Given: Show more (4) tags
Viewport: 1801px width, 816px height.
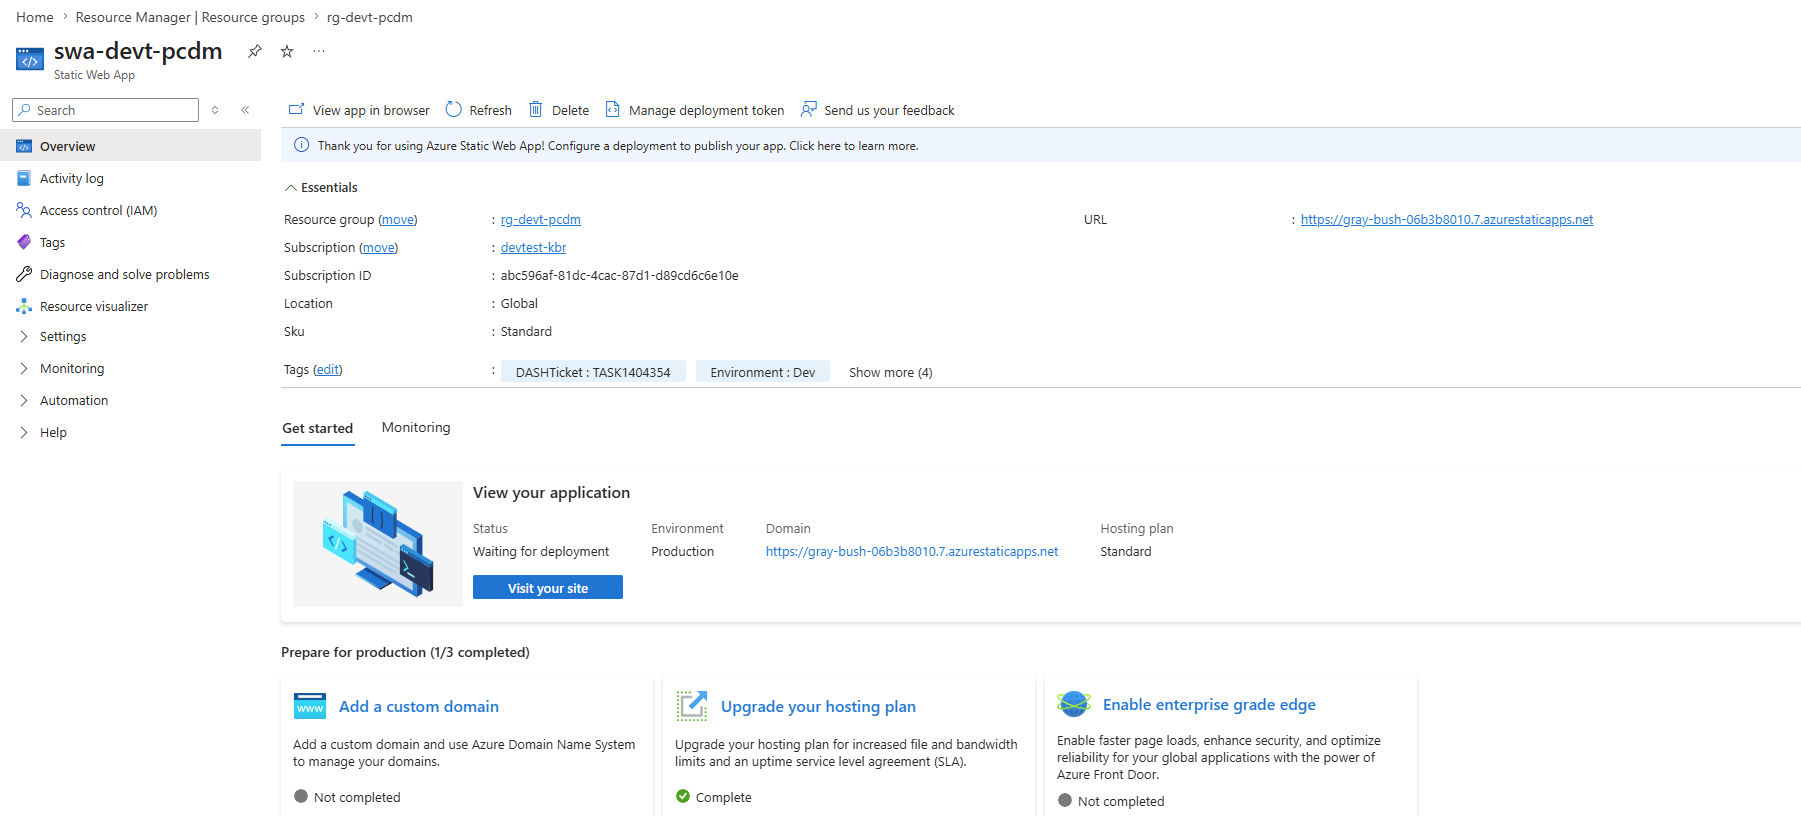Looking at the screenshot, I should 891,372.
